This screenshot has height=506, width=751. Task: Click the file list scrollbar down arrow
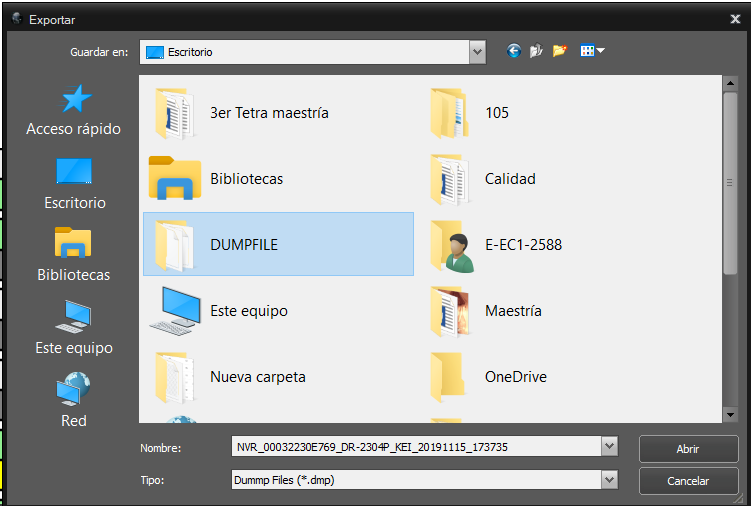point(730,415)
